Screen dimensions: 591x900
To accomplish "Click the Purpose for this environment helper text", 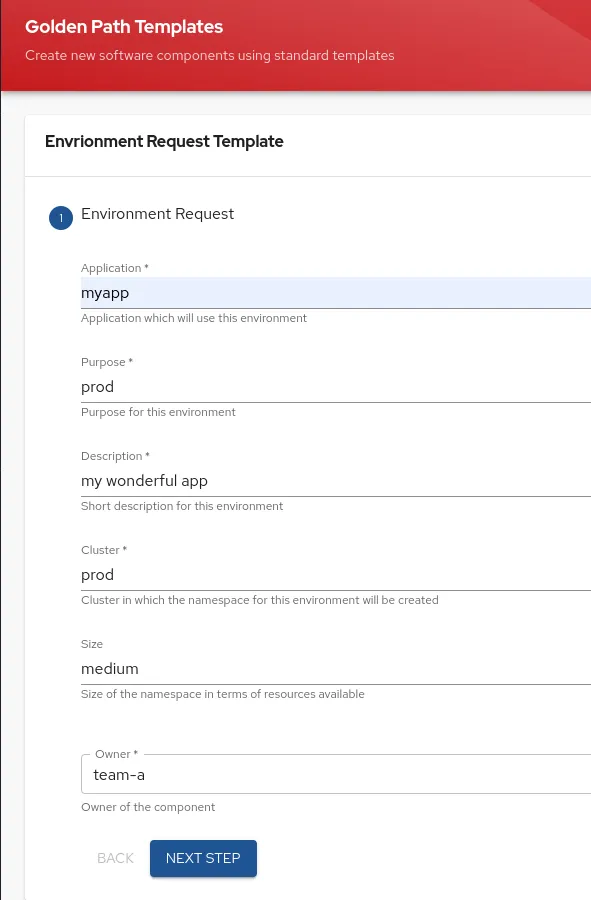I will pos(158,412).
